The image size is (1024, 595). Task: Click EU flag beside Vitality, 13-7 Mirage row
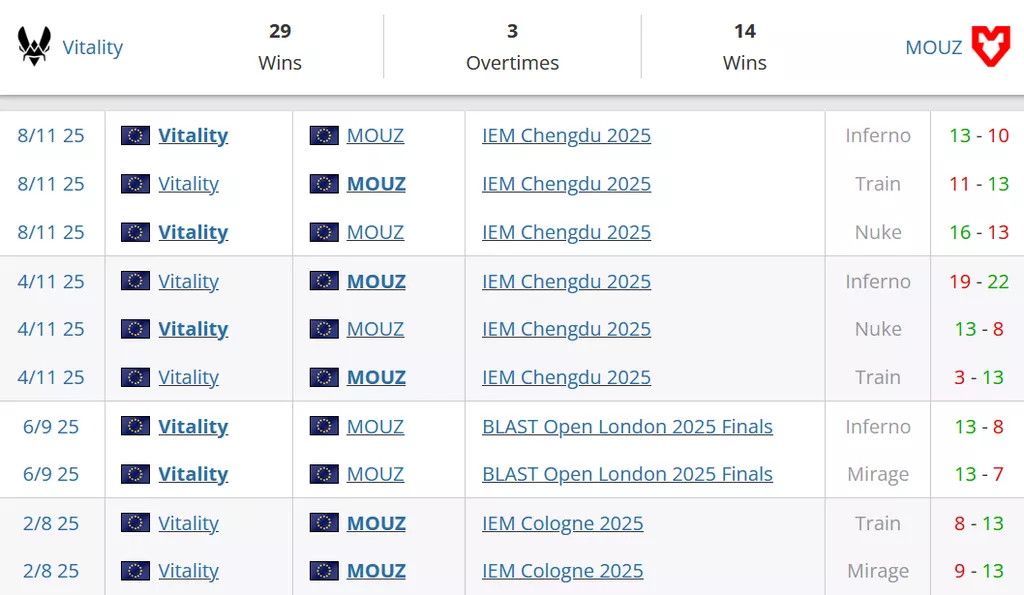pos(135,474)
